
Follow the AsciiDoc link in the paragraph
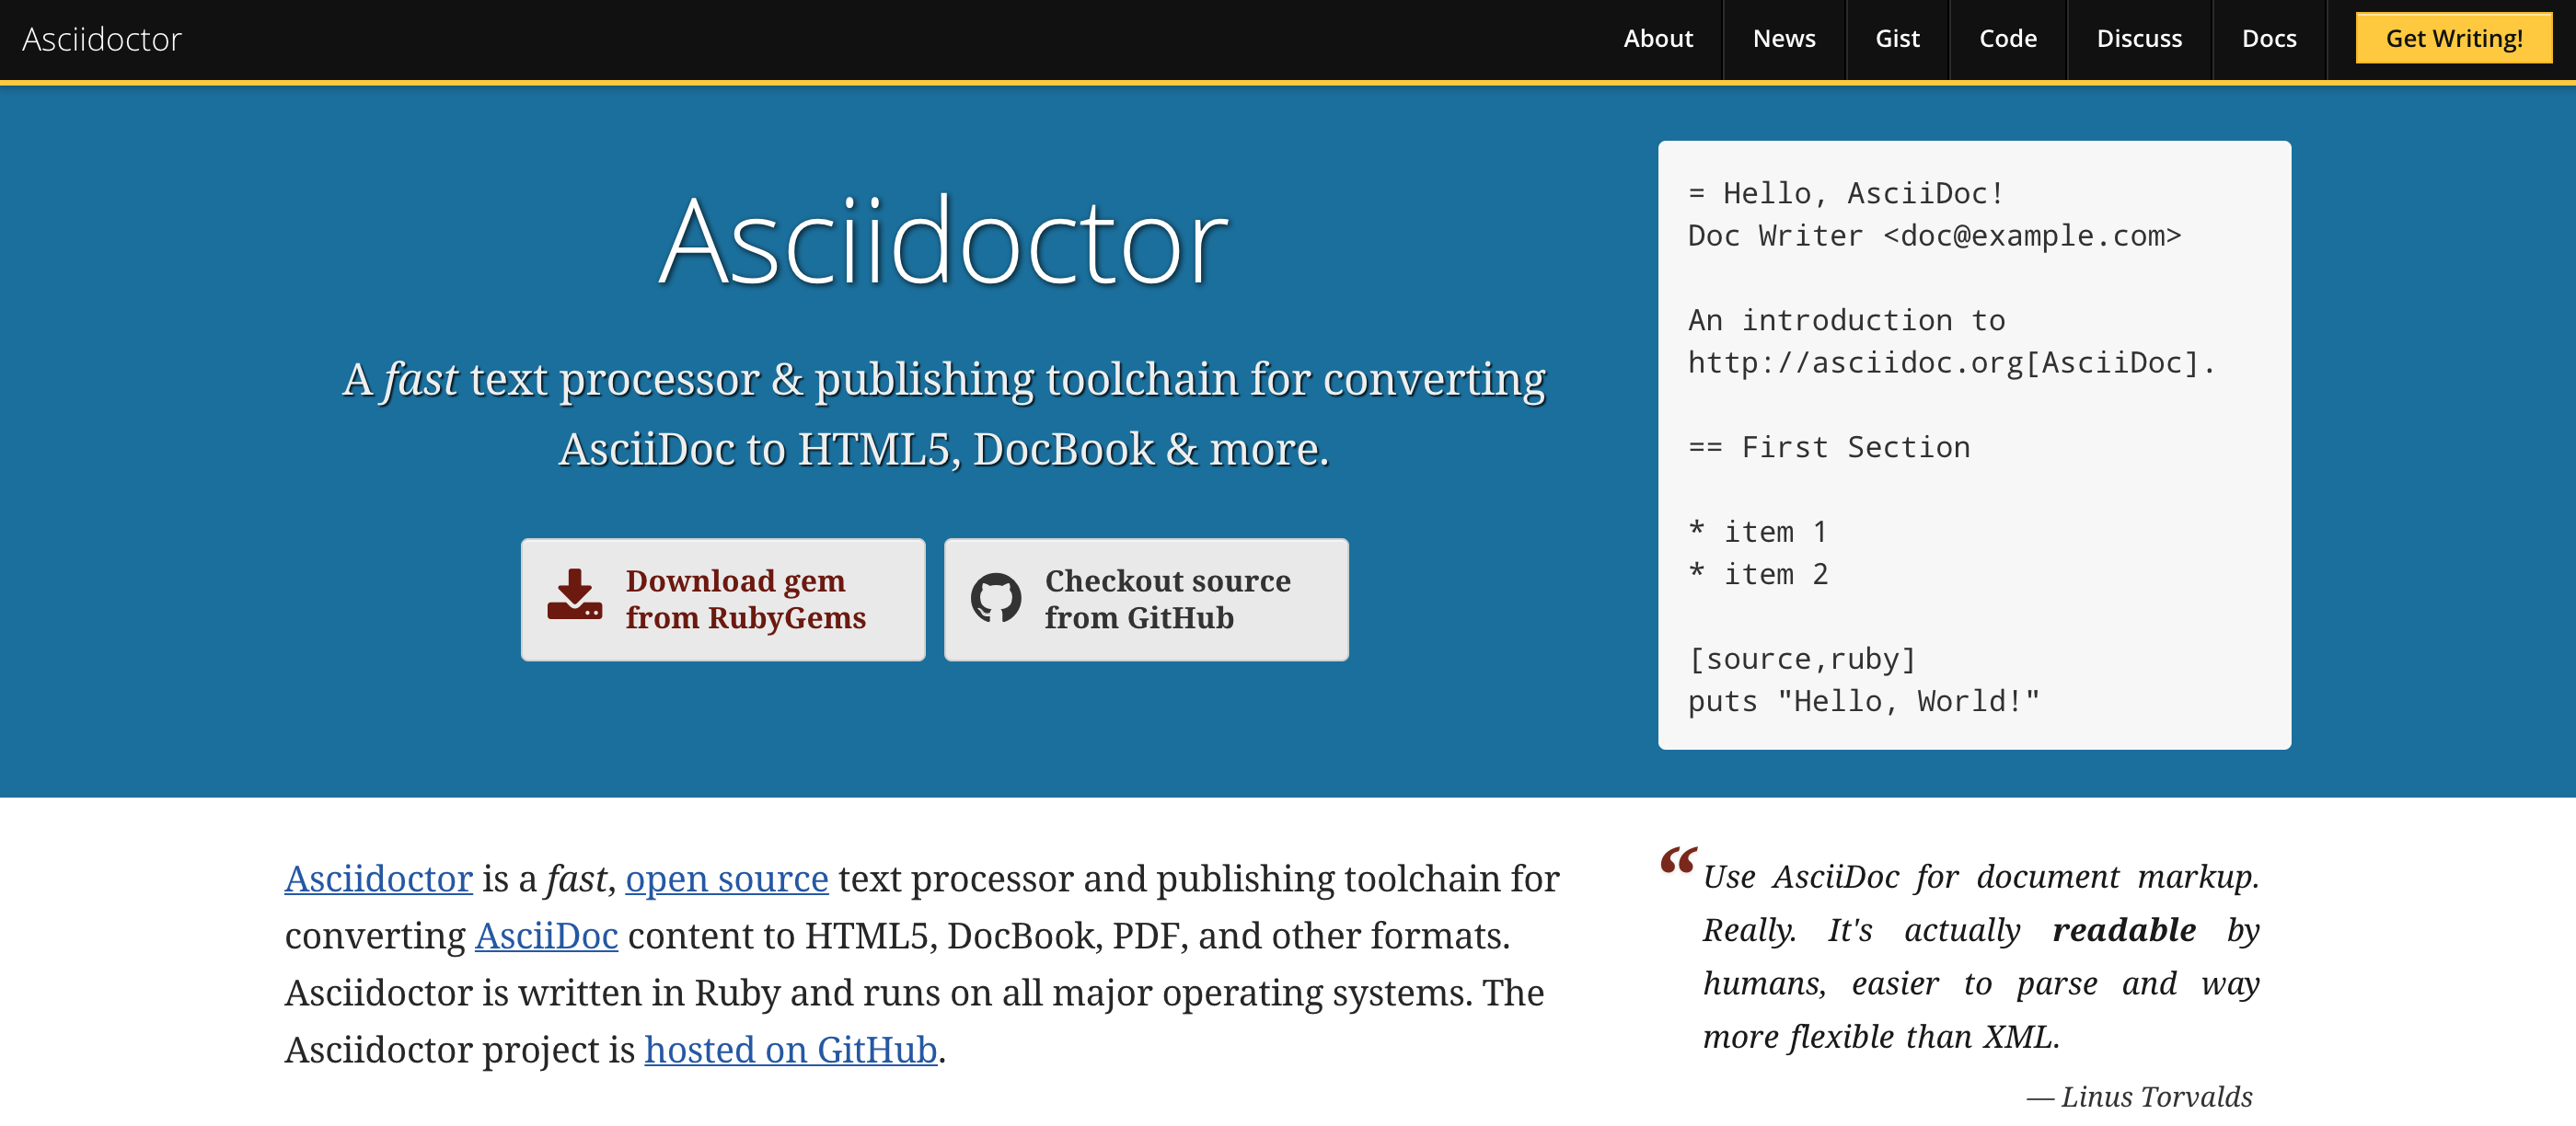[546, 936]
